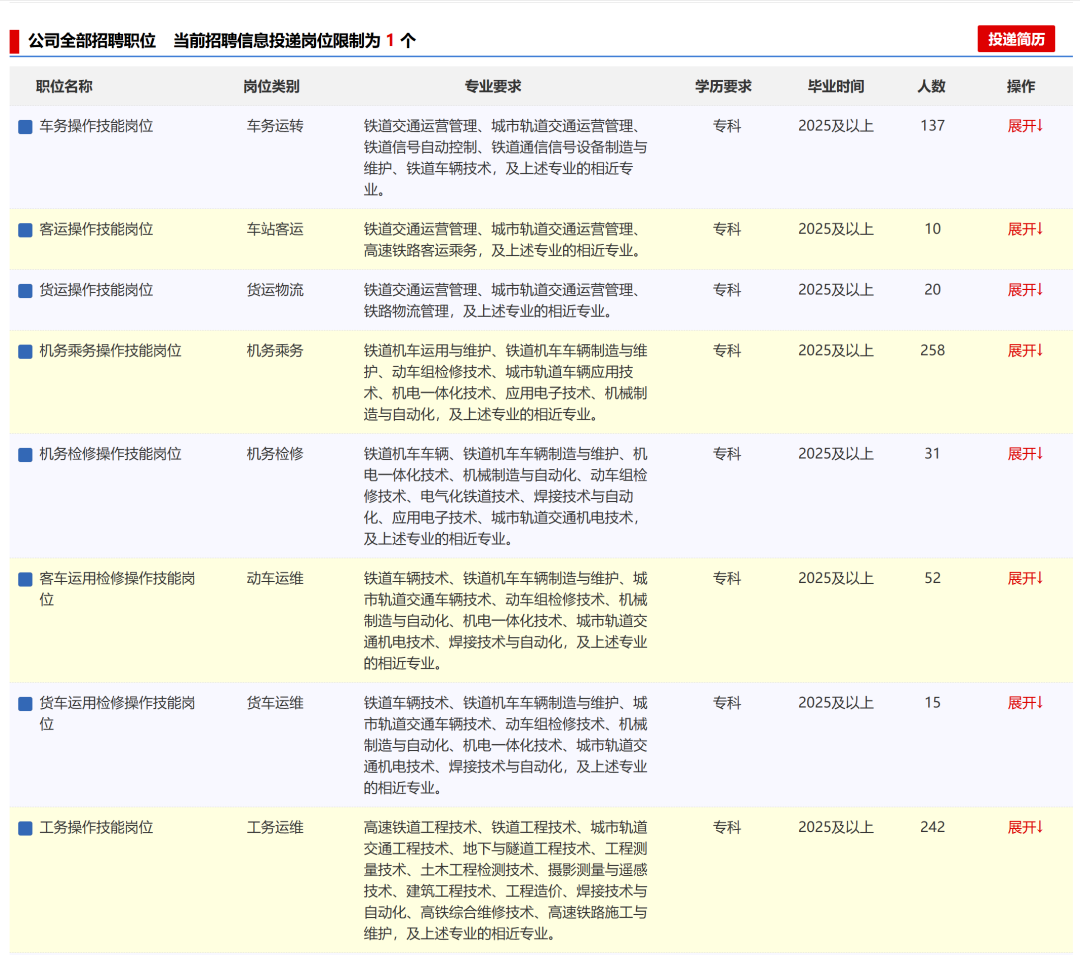Screen dimensions: 1080x955
Task: Click the position name 机务乘务操作技能岗位
Action: pos(110,350)
